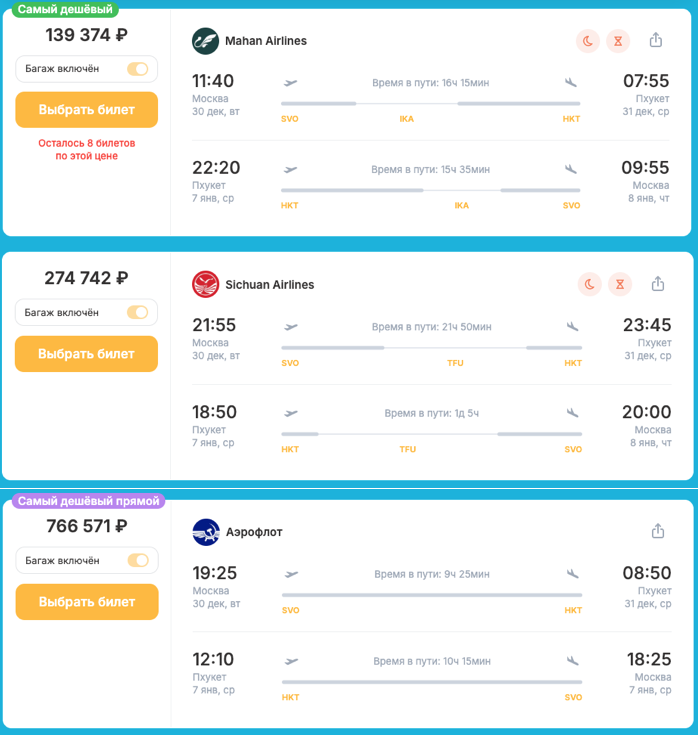Click the TFU layover code on outbound flight
The height and width of the screenshot is (735, 698).
[455, 363]
